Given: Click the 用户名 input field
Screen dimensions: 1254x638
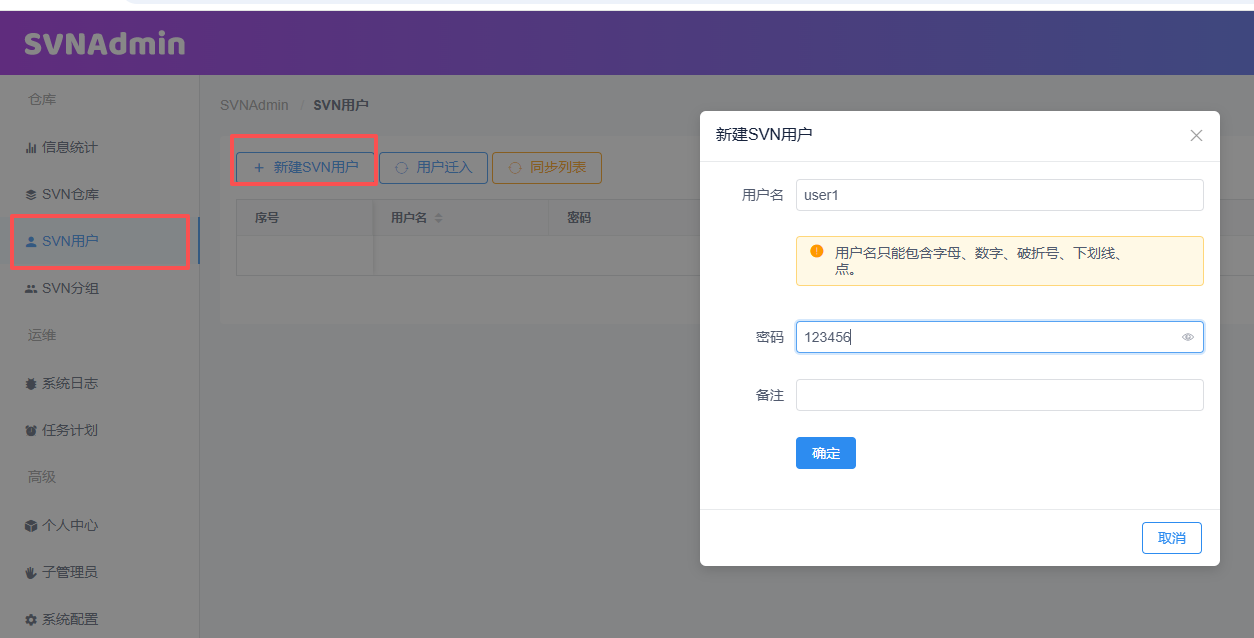Looking at the screenshot, I should pos(1000,195).
